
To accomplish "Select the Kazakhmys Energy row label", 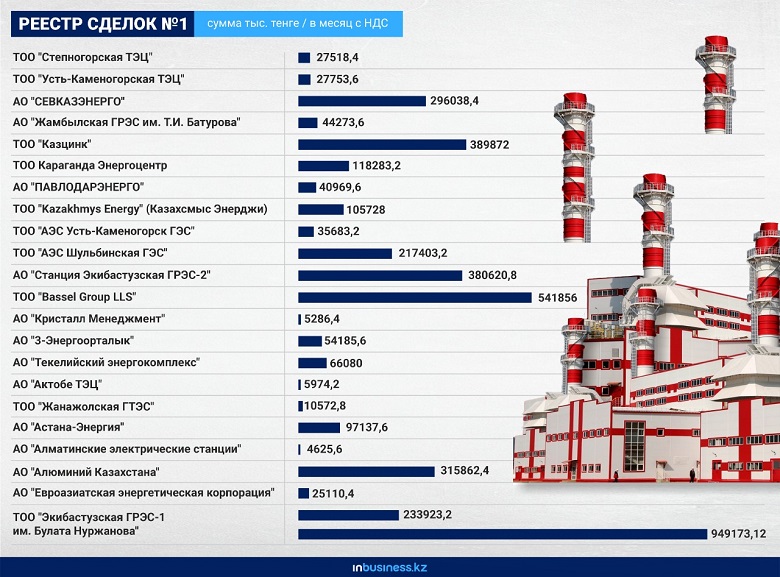I will (140, 209).
